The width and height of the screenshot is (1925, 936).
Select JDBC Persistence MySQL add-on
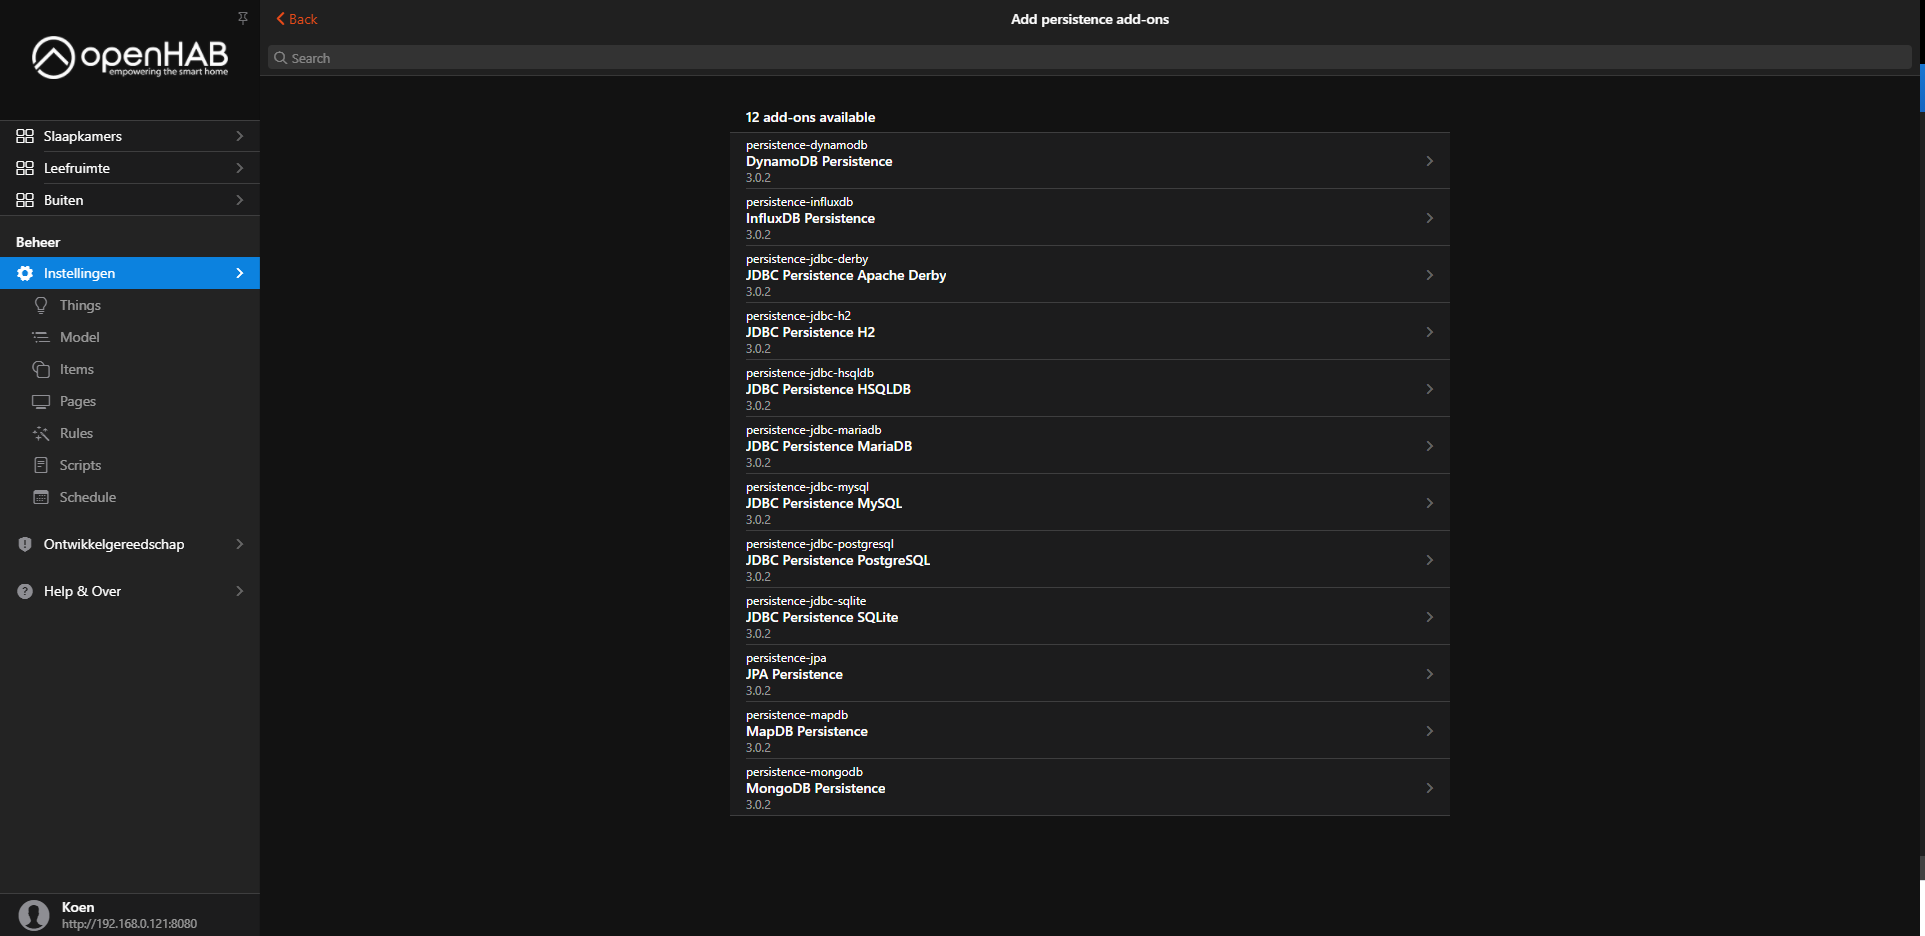click(1090, 503)
